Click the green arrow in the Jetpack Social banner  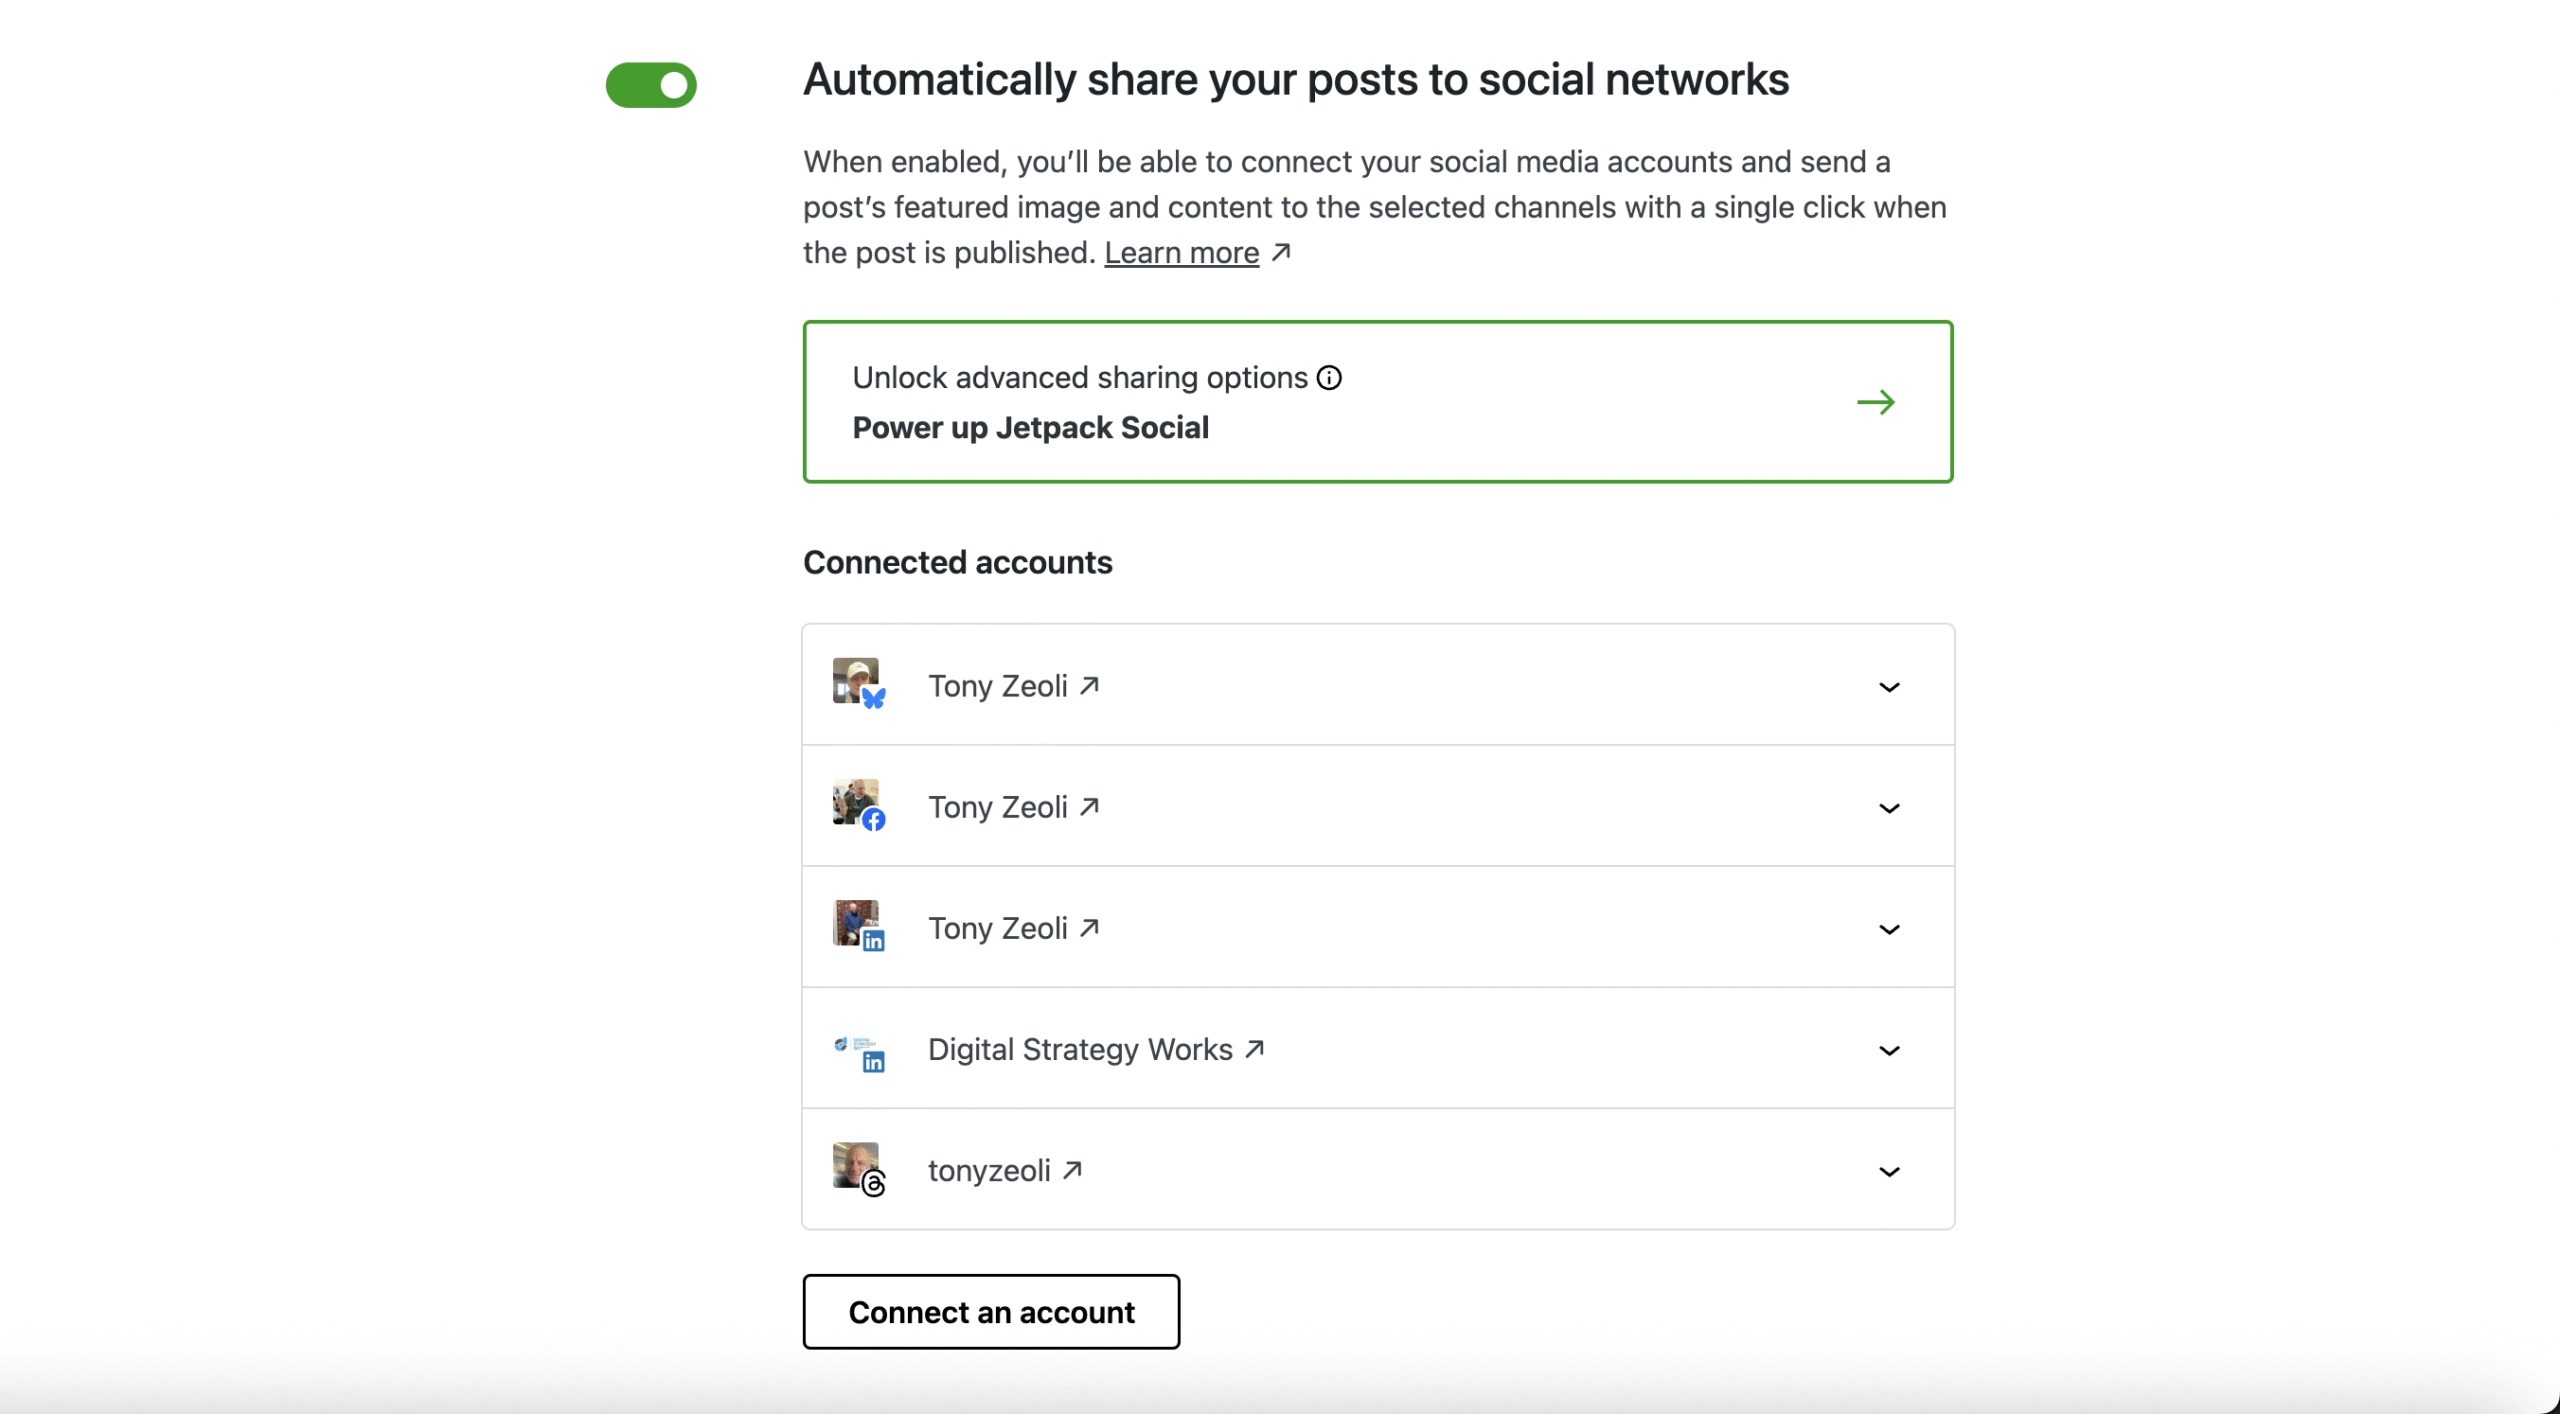[x=1876, y=402]
